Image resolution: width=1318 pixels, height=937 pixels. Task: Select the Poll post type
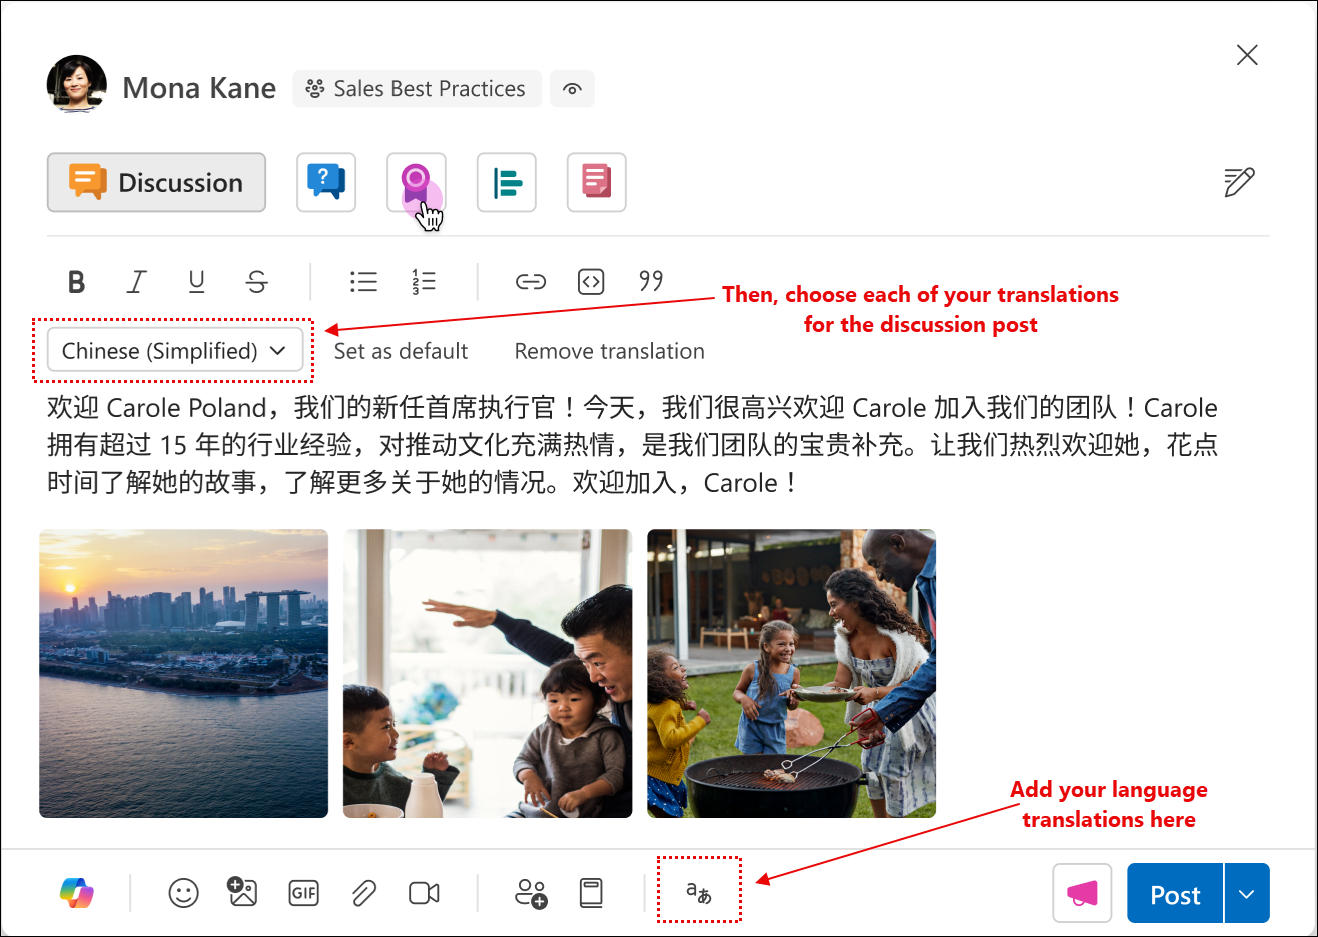click(506, 182)
